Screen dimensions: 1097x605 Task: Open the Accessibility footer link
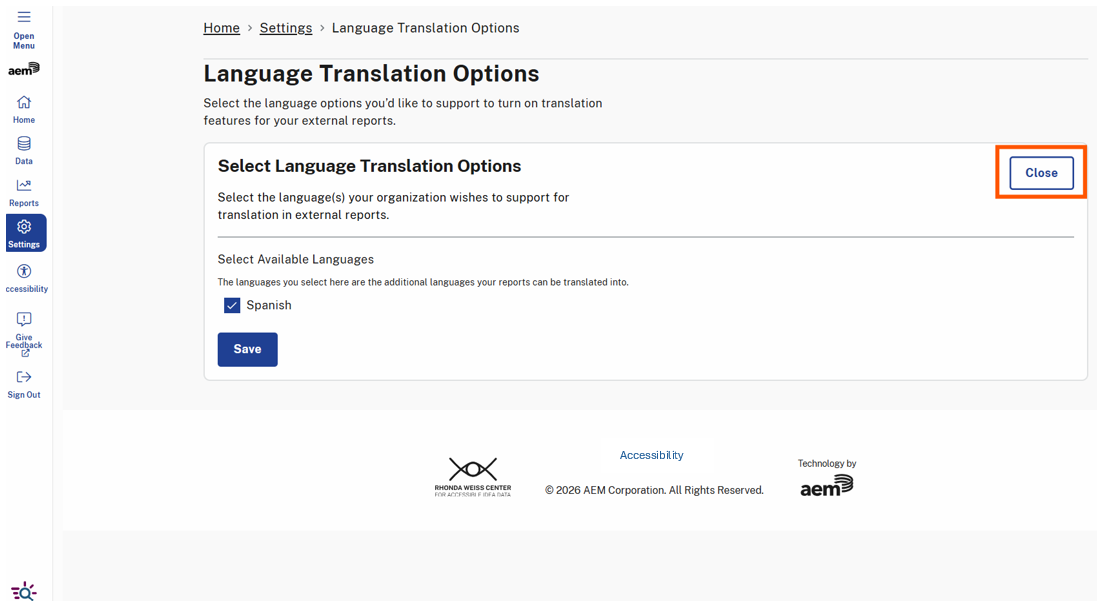pos(651,455)
